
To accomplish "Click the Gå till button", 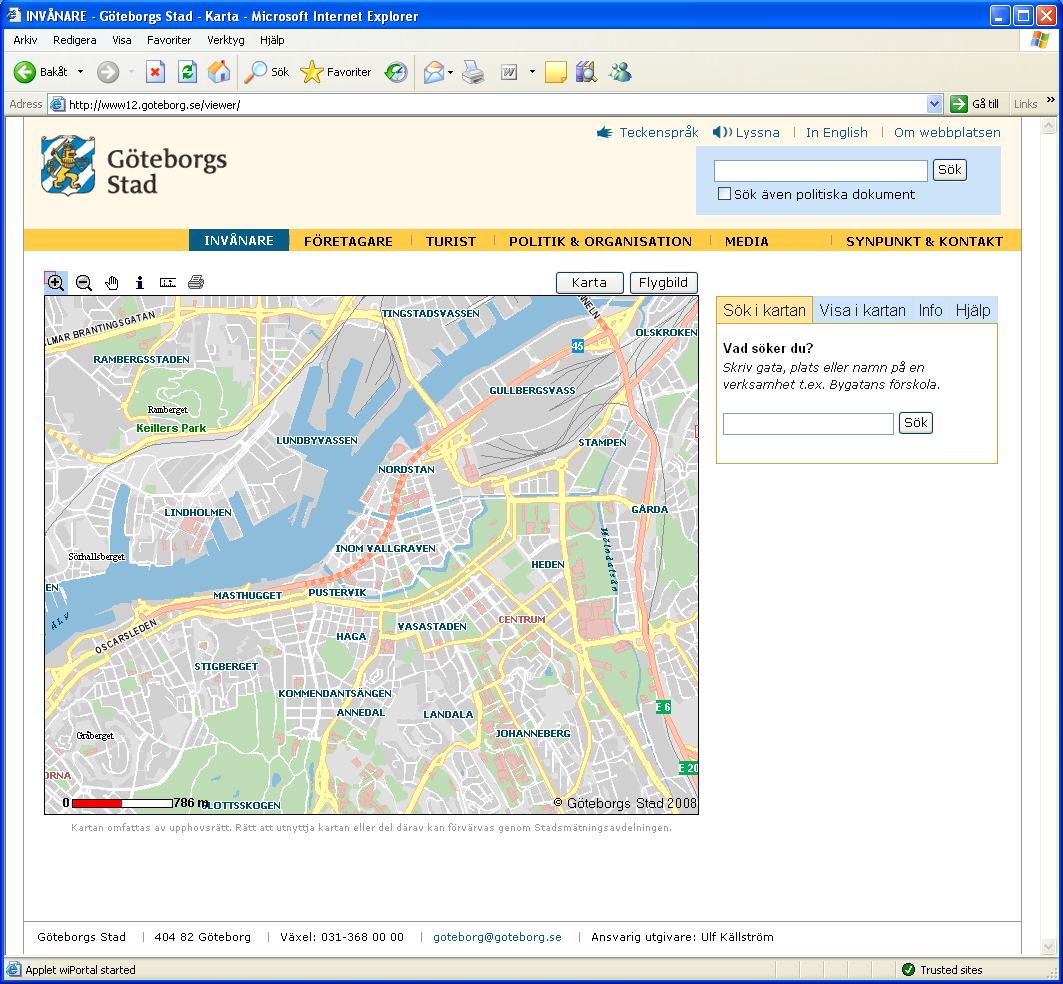I will pos(976,104).
